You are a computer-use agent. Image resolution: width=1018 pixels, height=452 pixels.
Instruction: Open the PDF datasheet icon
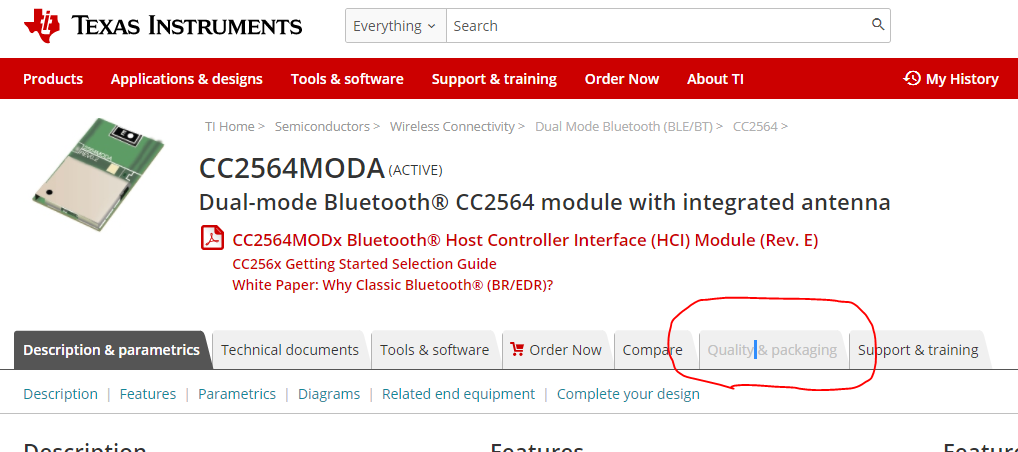[212, 239]
